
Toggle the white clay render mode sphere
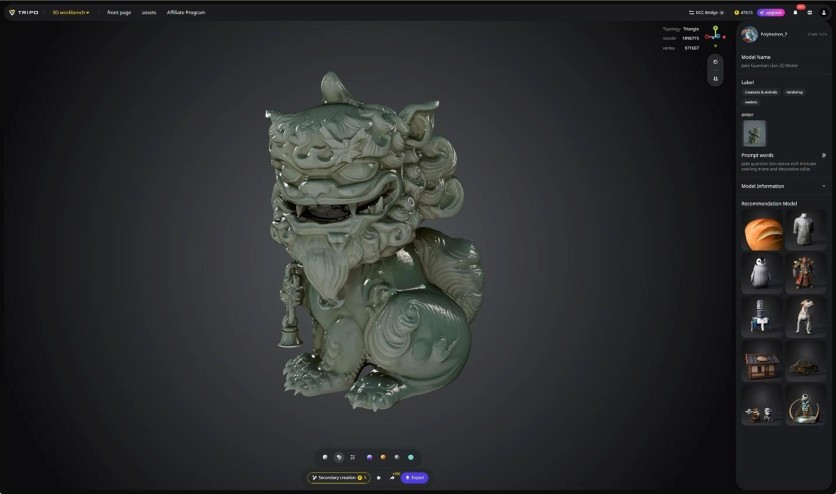tap(324, 457)
